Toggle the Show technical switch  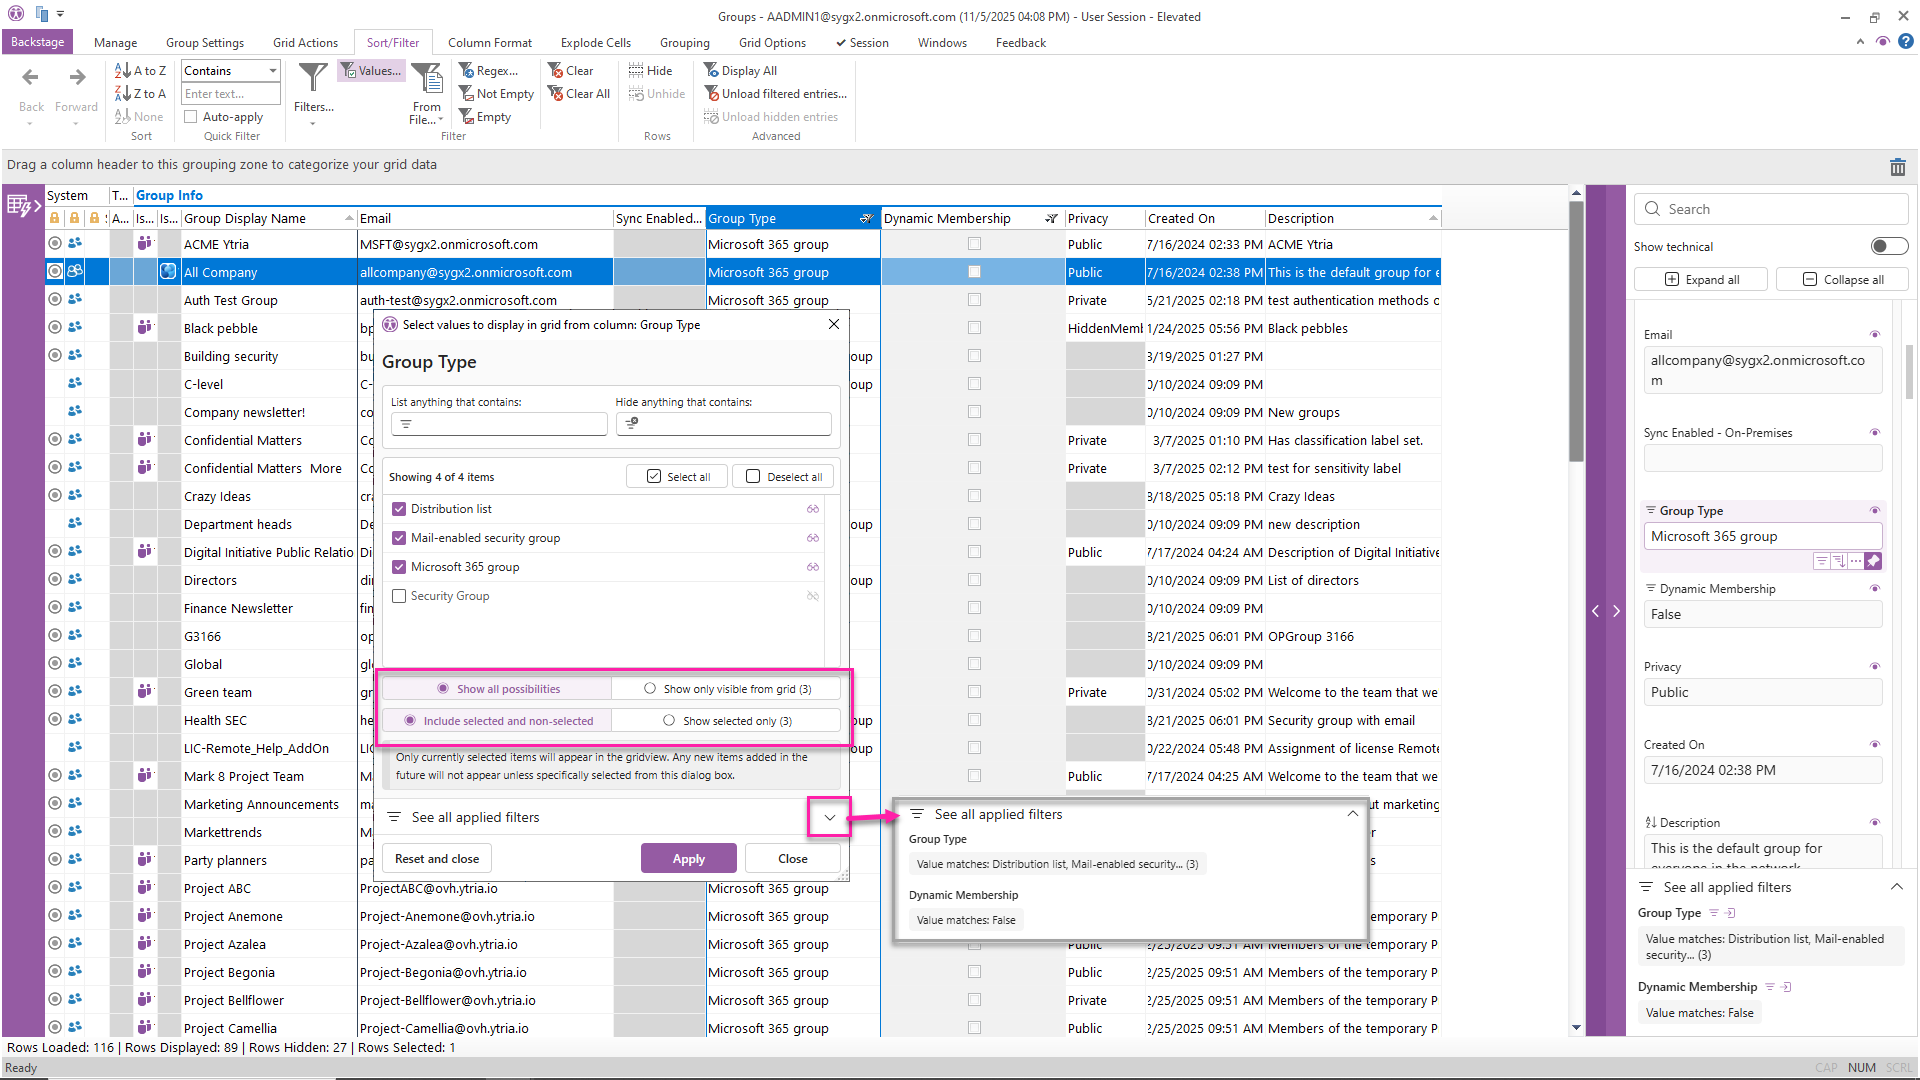tap(1888, 246)
